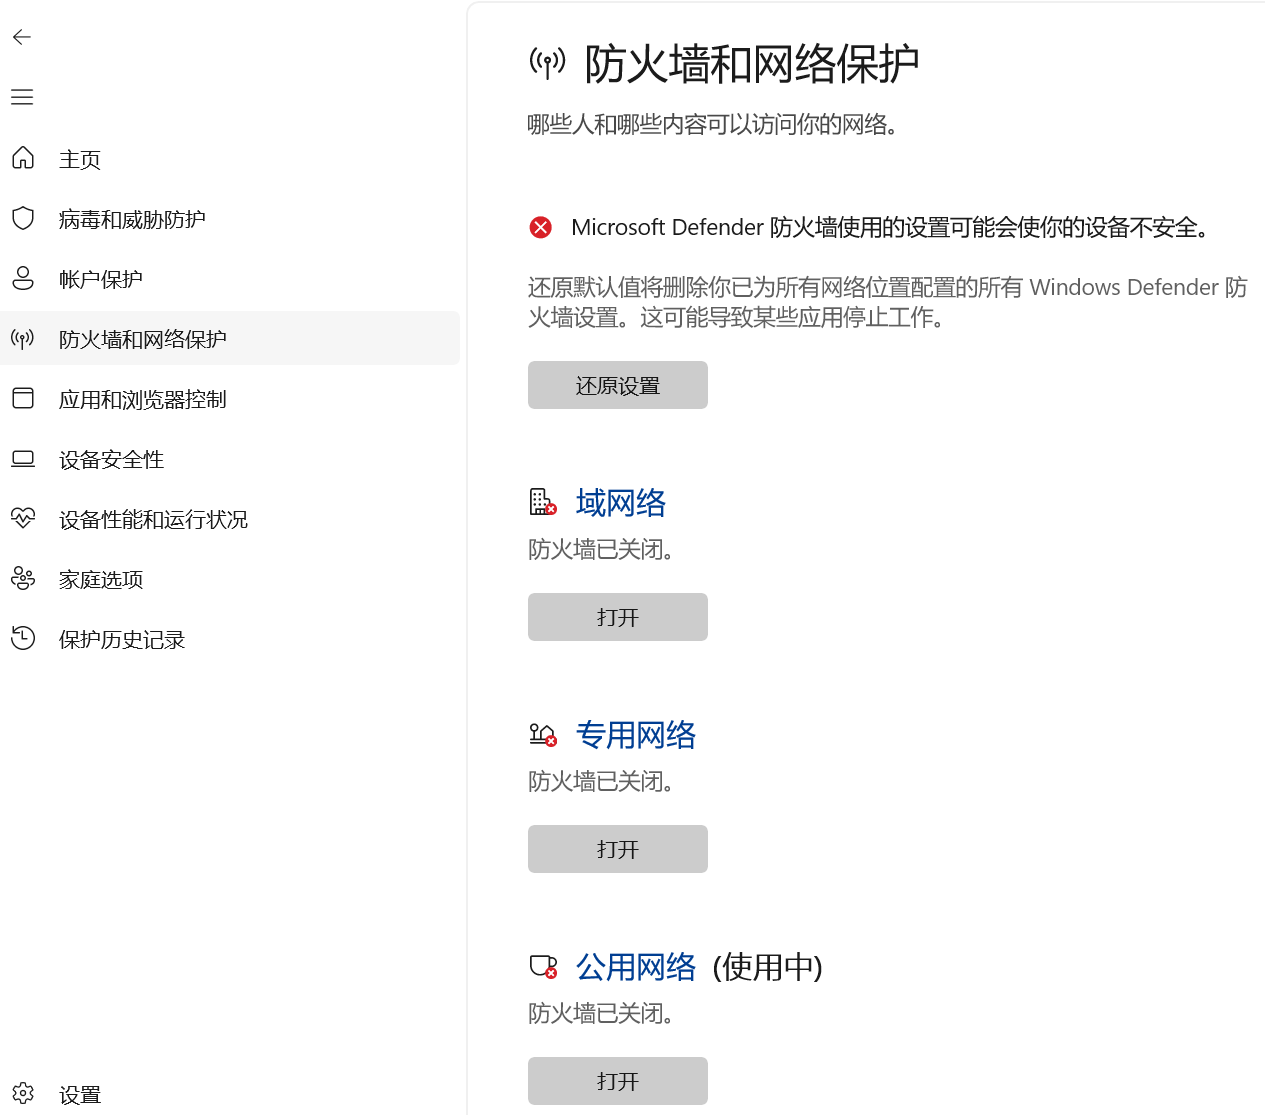Click 防火墙已关闭 status under 域网络
Image resolution: width=1265 pixels, height=1115 pixels.
(x=601, y=549)
